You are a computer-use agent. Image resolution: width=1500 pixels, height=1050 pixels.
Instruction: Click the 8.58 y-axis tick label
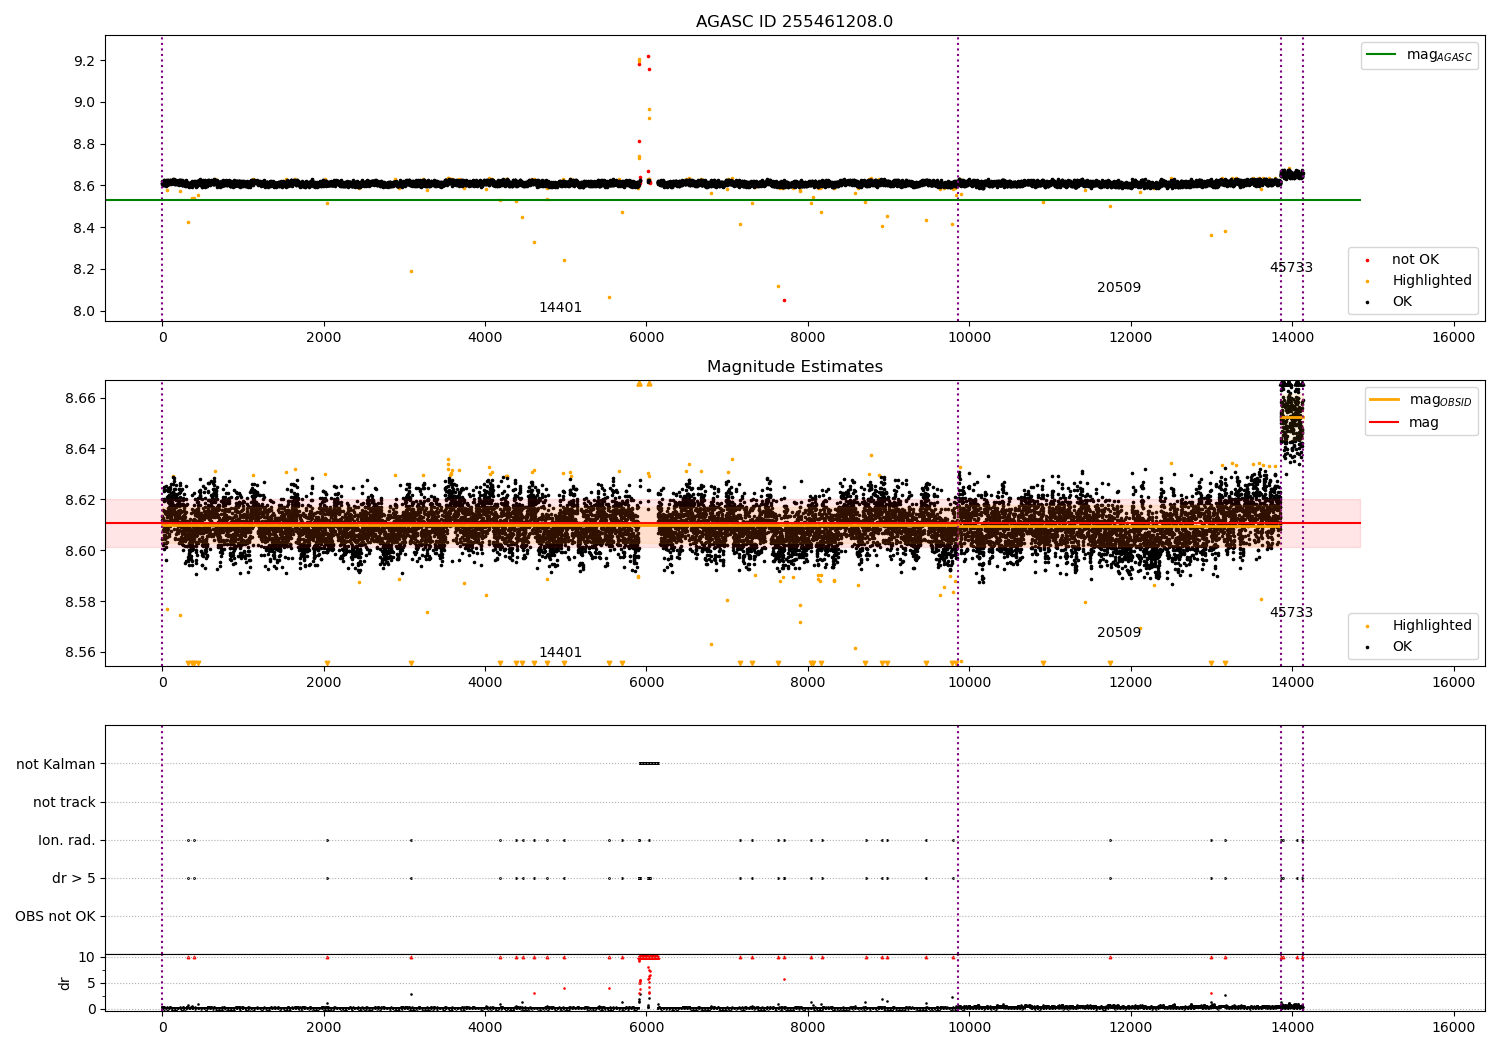(x=80, y=602)
